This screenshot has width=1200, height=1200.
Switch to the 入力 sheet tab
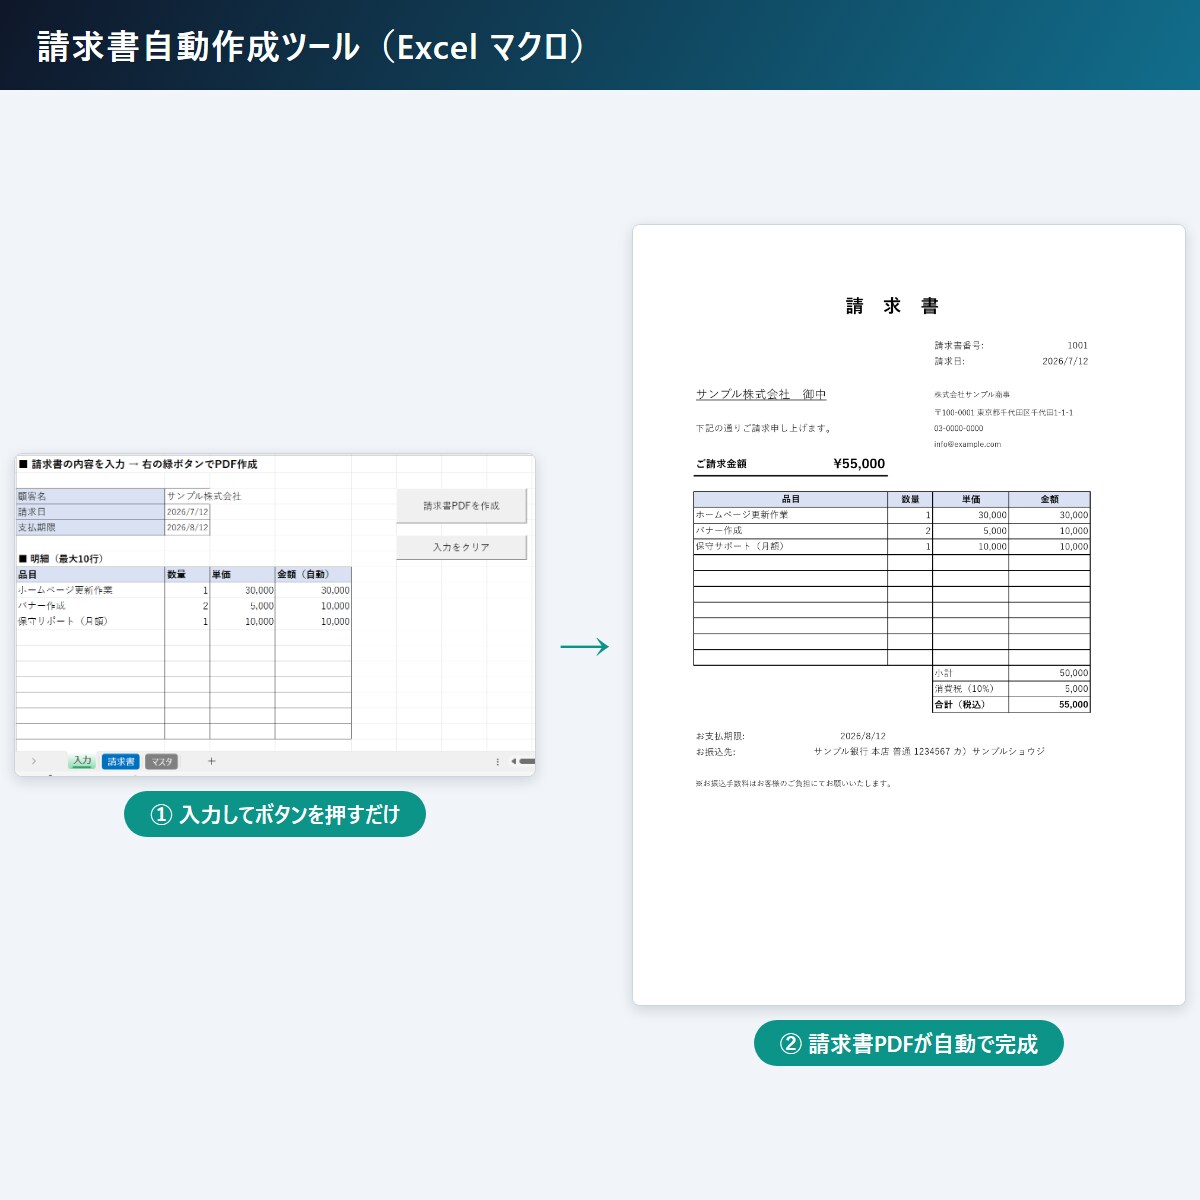[x=82, y=761]
